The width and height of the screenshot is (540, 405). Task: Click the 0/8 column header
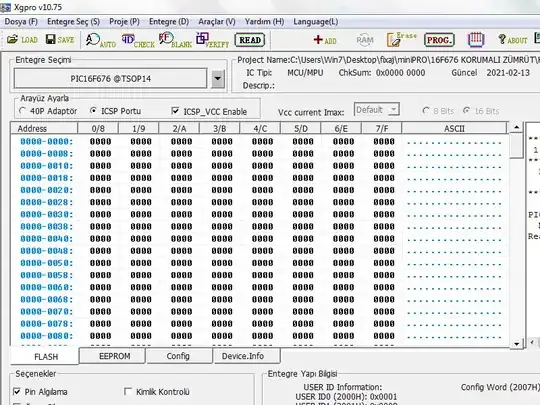click(x=98, y=128)
